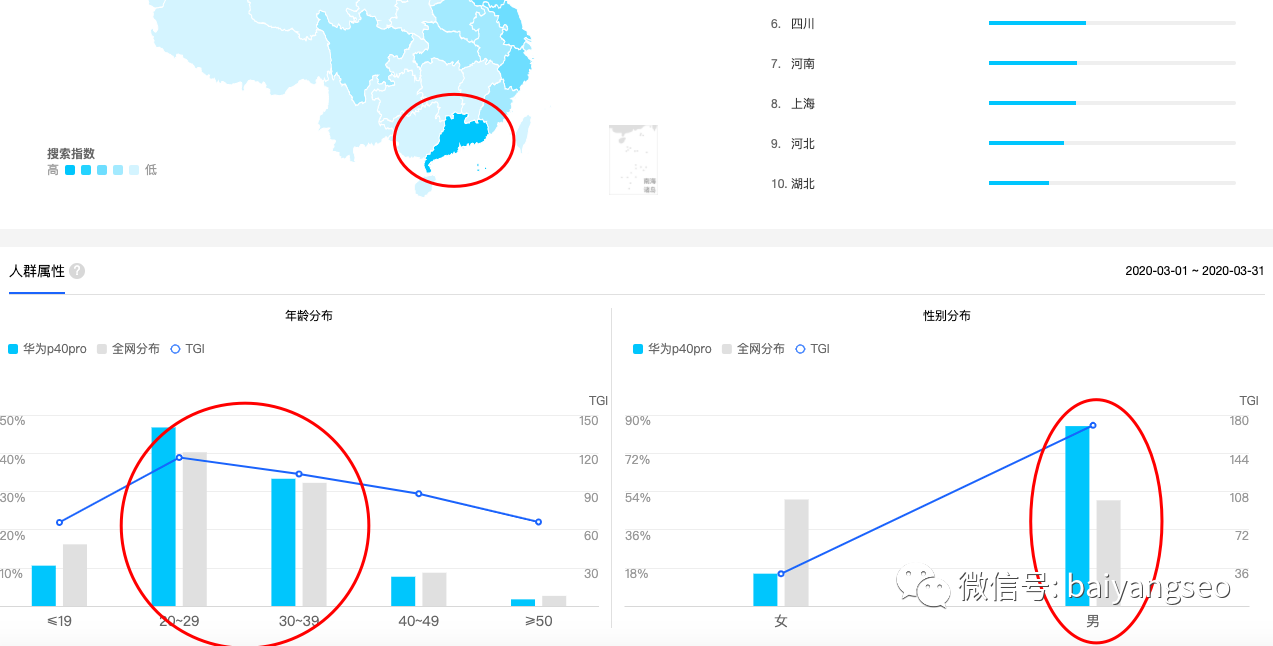
Task: Click the blue 华为p40pro legend square in 年龄分布
Action: tap(11, 348)
